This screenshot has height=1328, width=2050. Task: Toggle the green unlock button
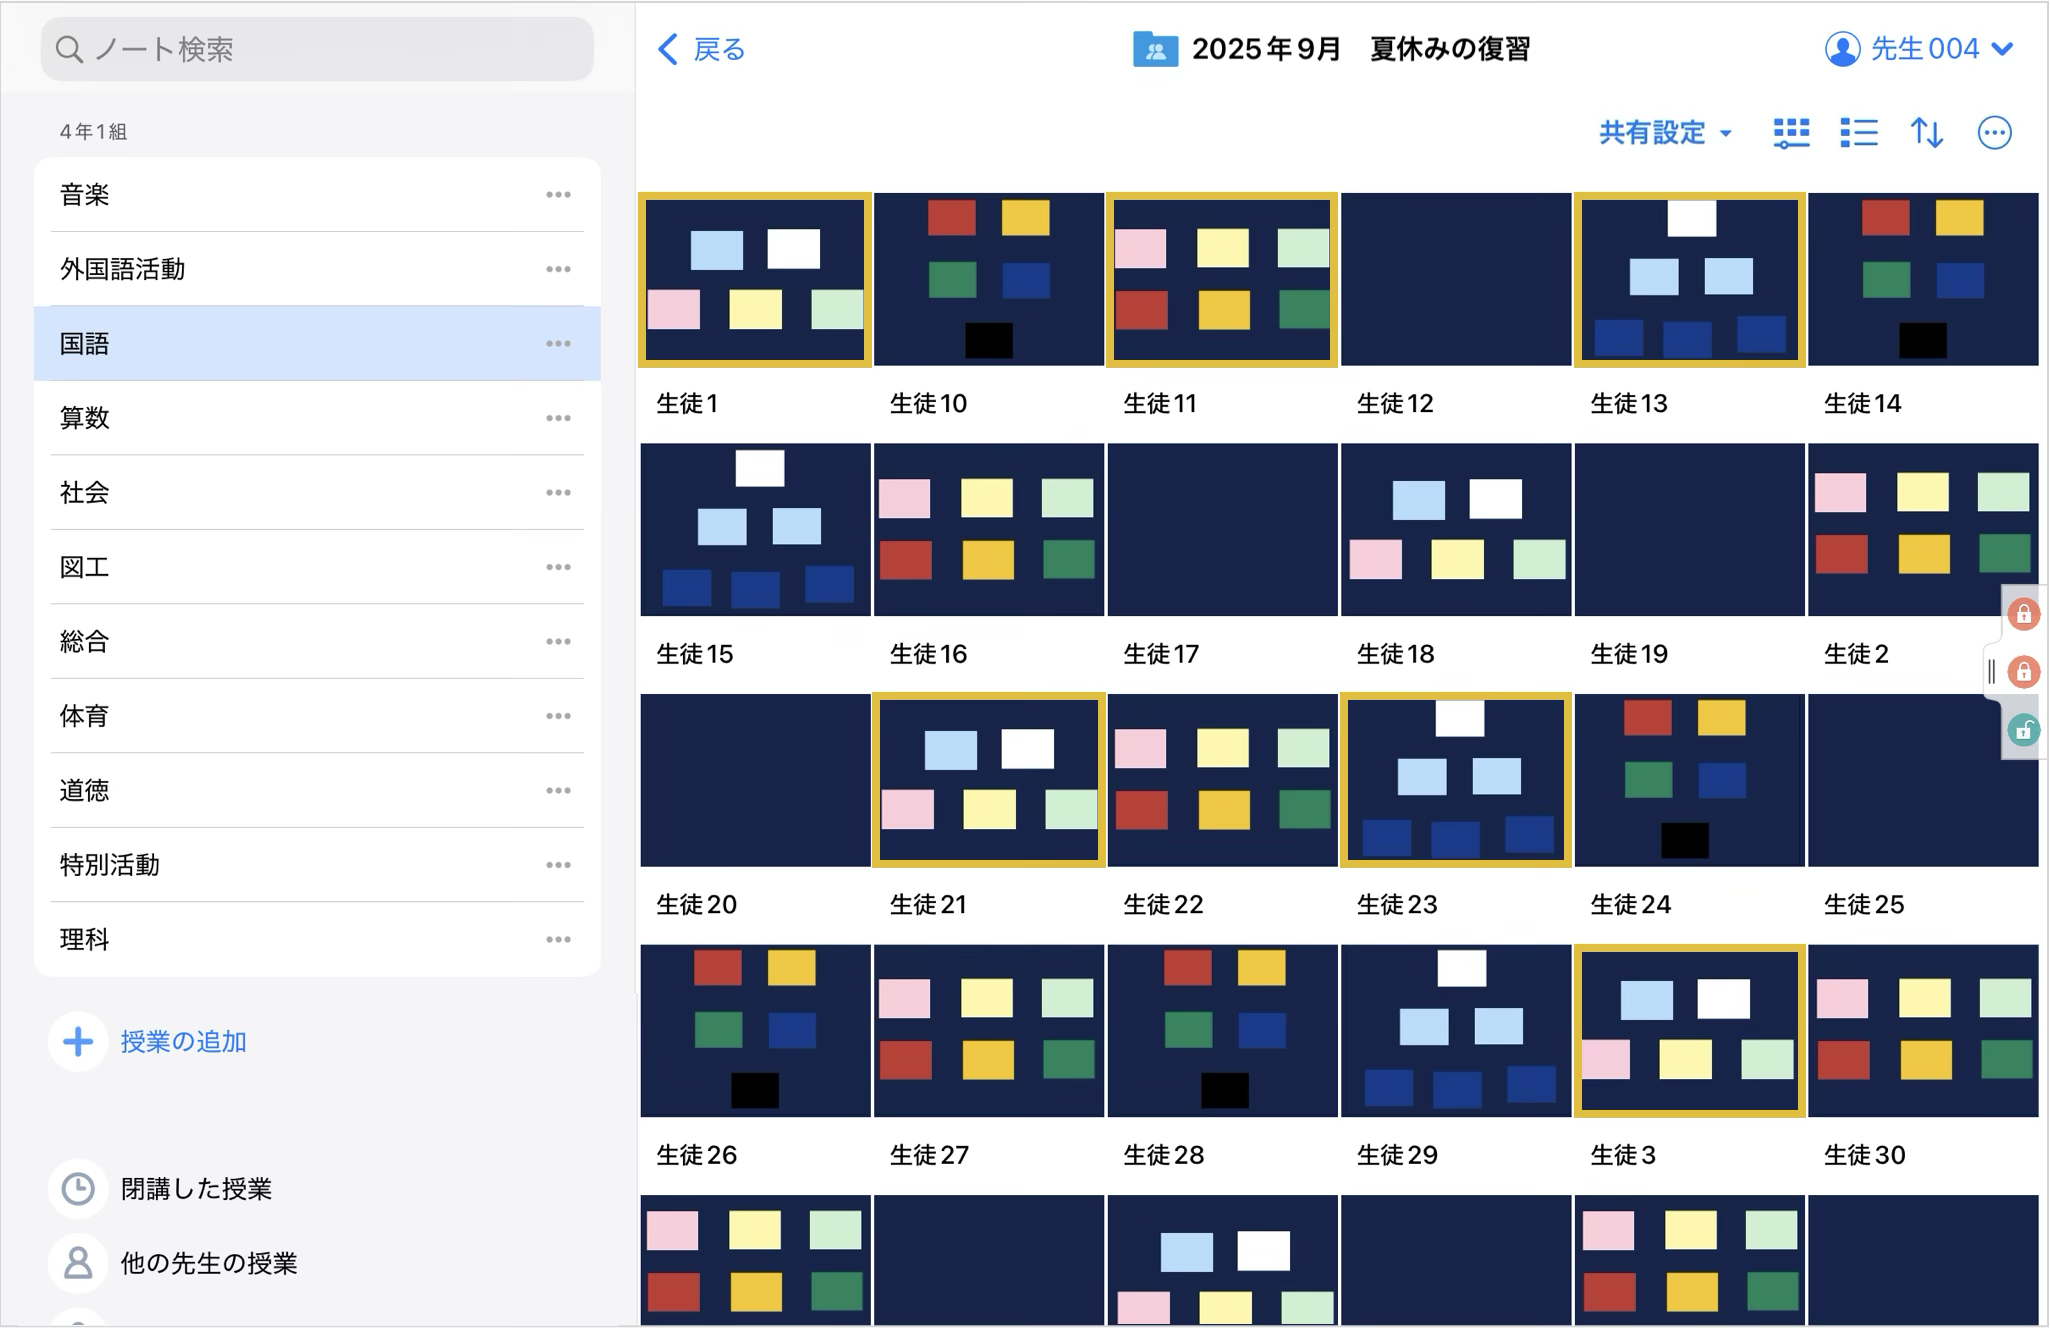click(2023, 730)
